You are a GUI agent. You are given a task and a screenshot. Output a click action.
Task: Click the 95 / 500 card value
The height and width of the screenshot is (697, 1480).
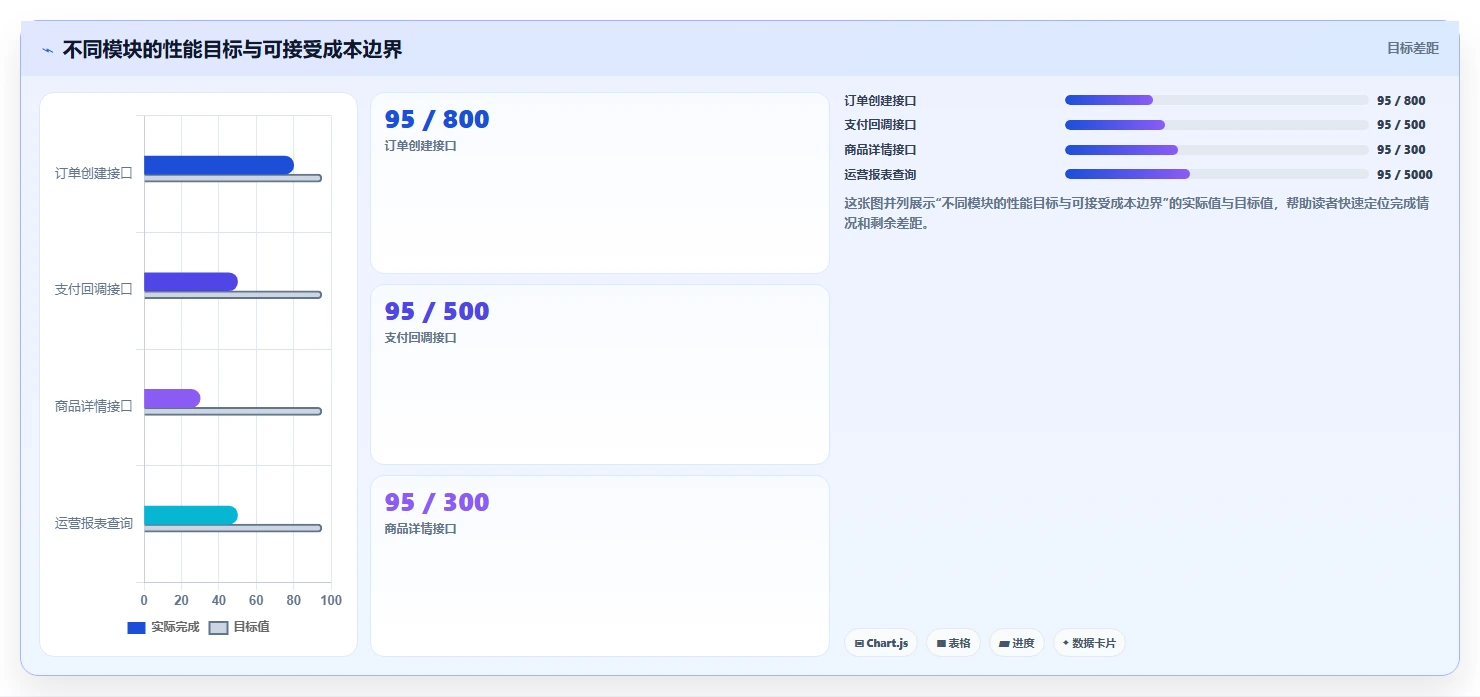[x=437, y=311]
